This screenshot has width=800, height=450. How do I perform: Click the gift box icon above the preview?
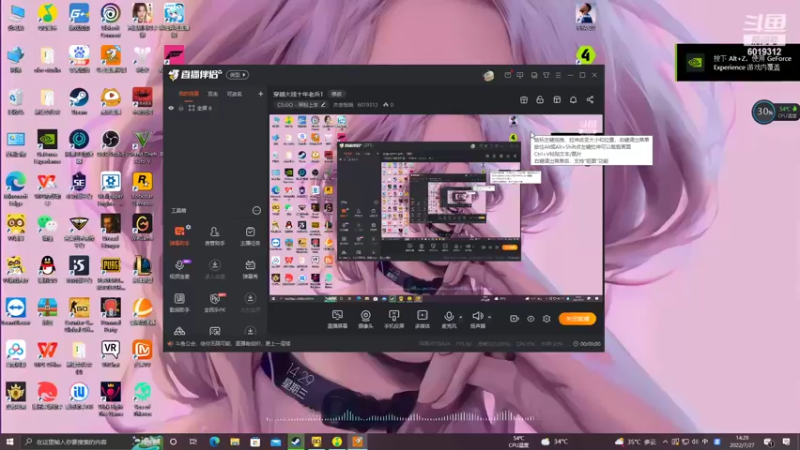(x=524, y=100)
